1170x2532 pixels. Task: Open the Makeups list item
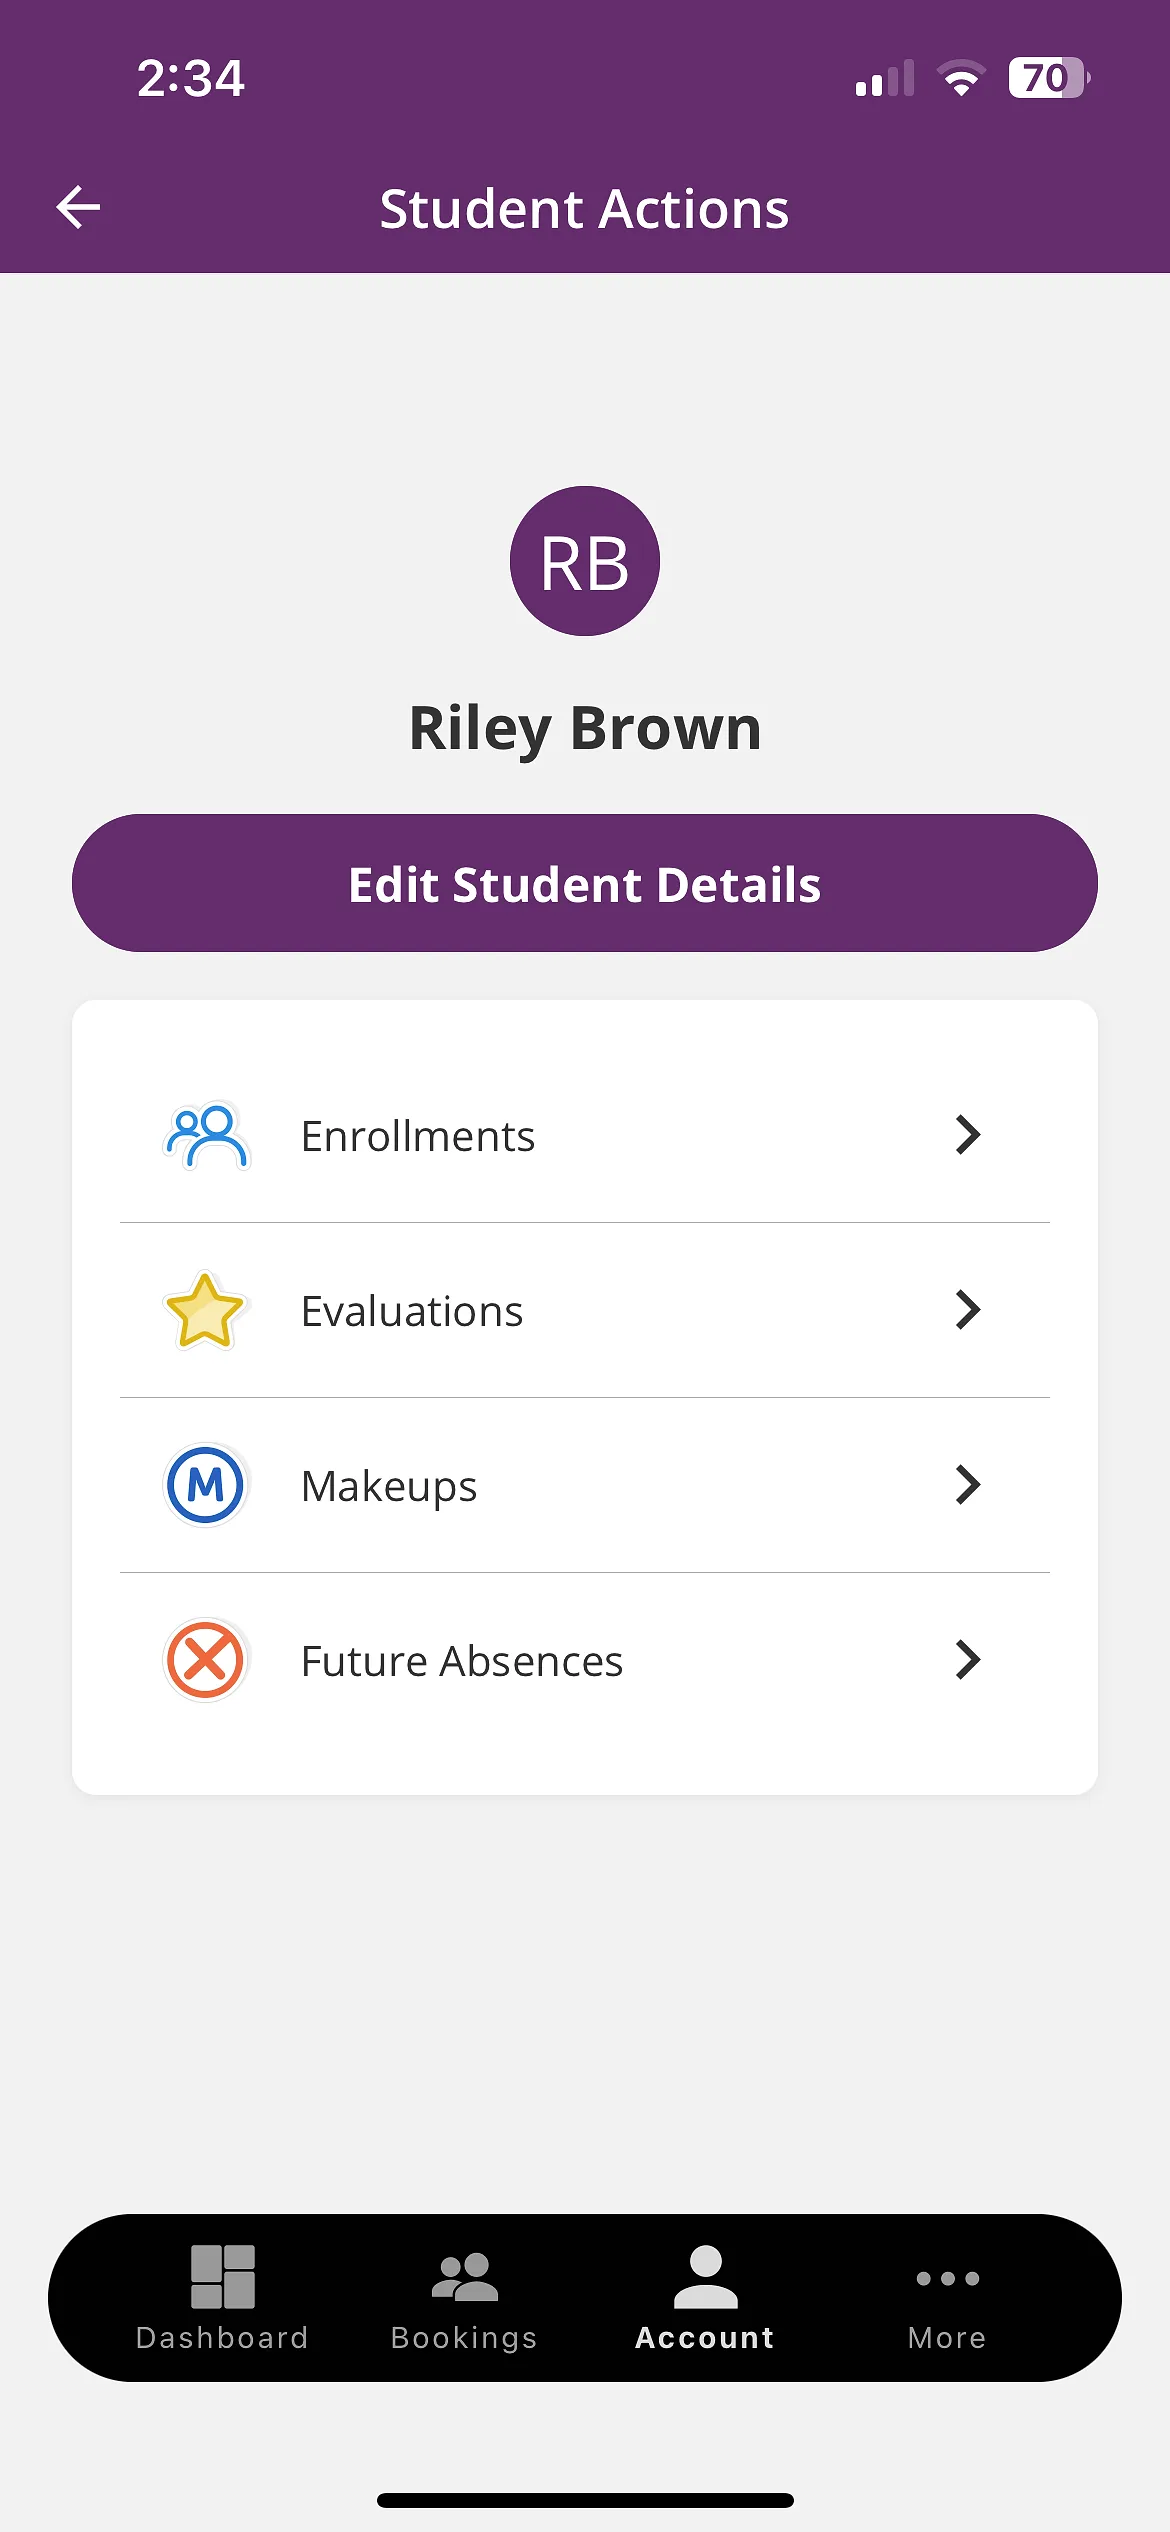tap(389, 1486)
